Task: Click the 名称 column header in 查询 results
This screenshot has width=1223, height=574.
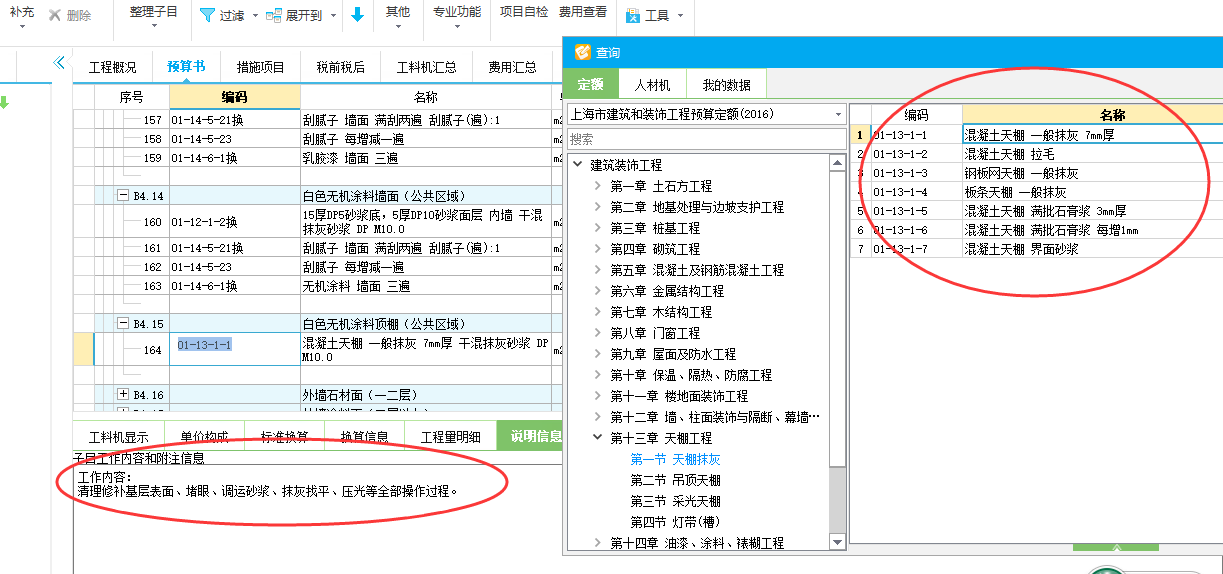Action: point(1092,115)
